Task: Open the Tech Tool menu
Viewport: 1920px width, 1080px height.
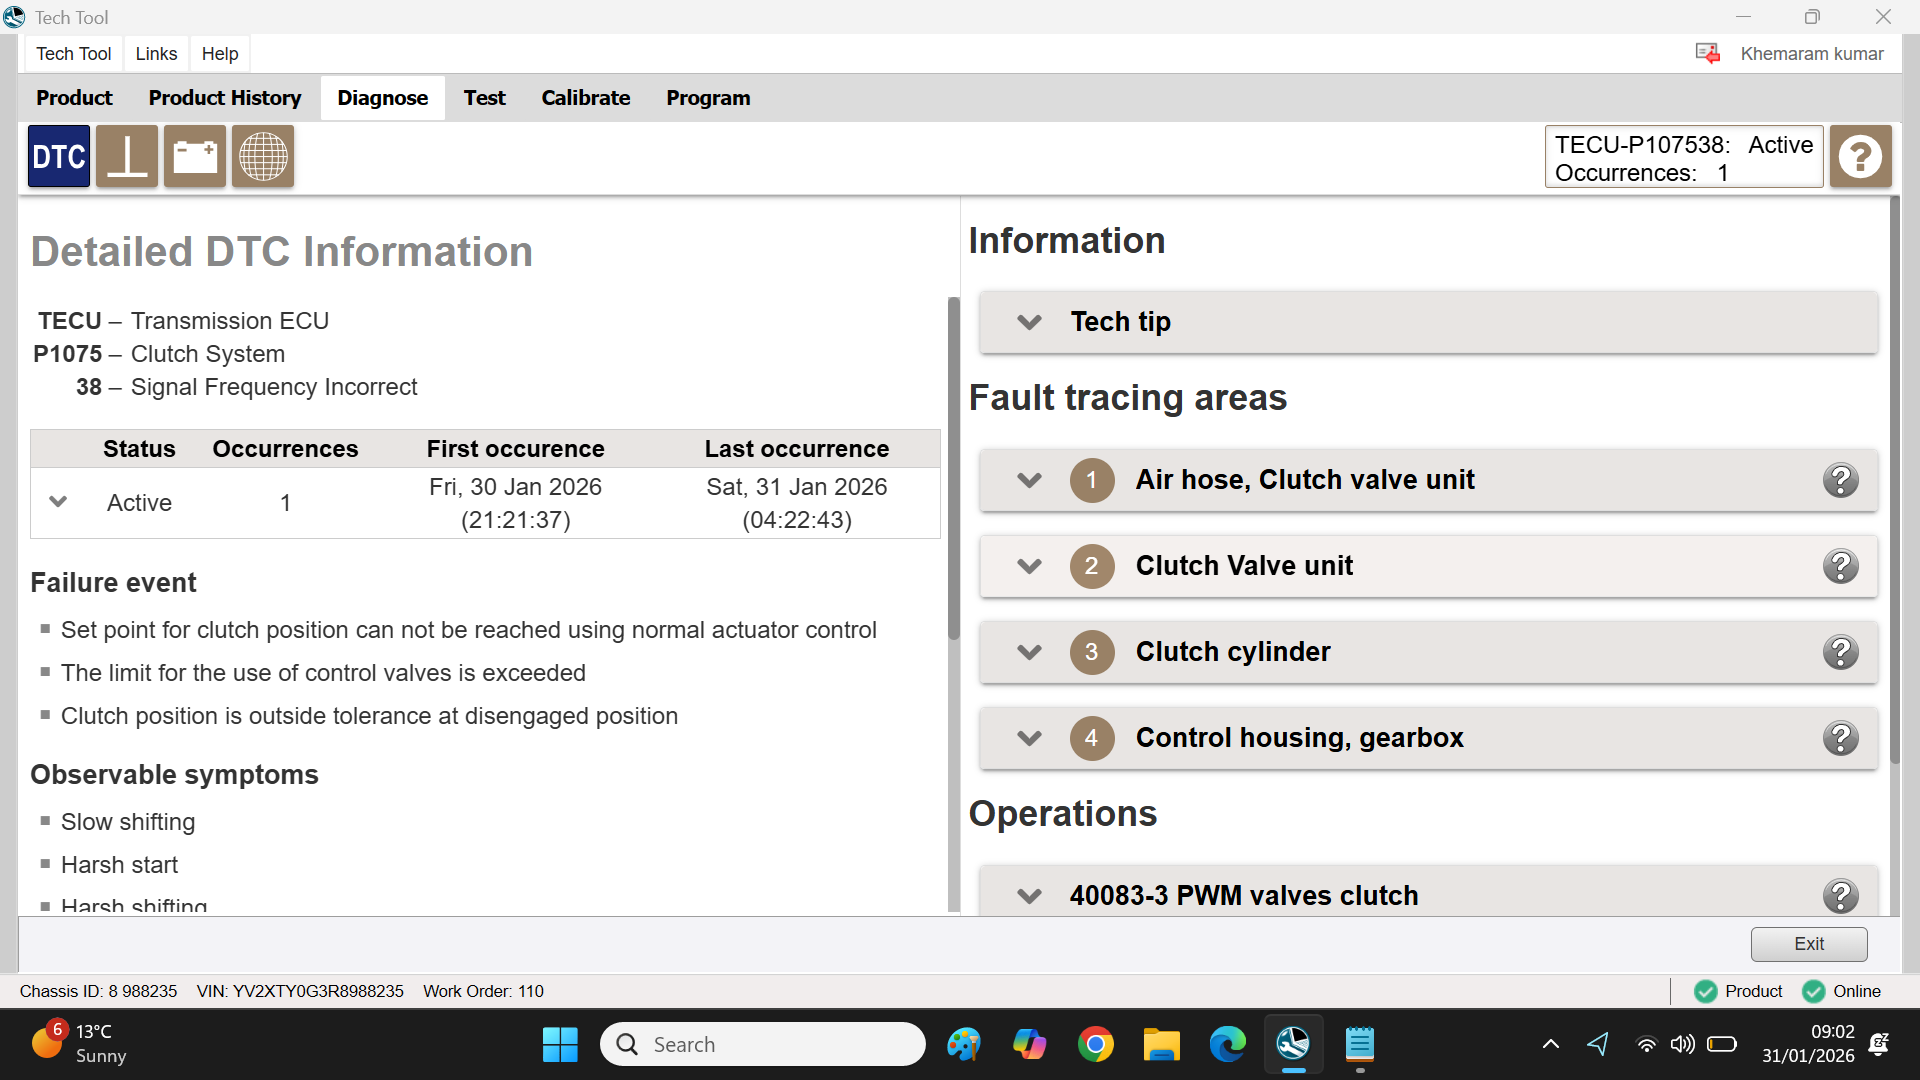Action: [x=73, y=54]
